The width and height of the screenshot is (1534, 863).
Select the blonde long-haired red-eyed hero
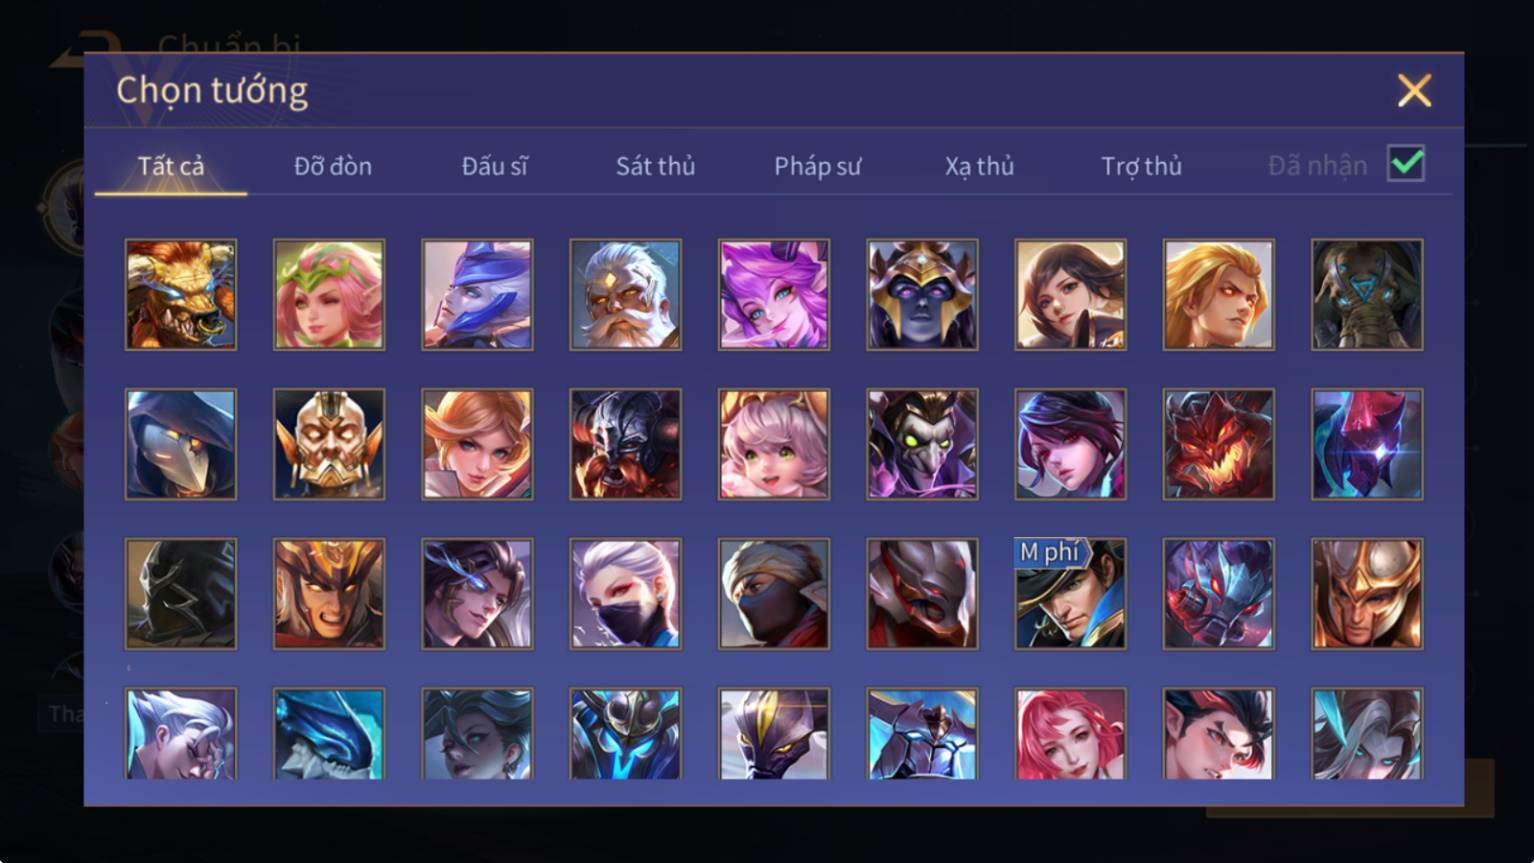coord(1218,294)
